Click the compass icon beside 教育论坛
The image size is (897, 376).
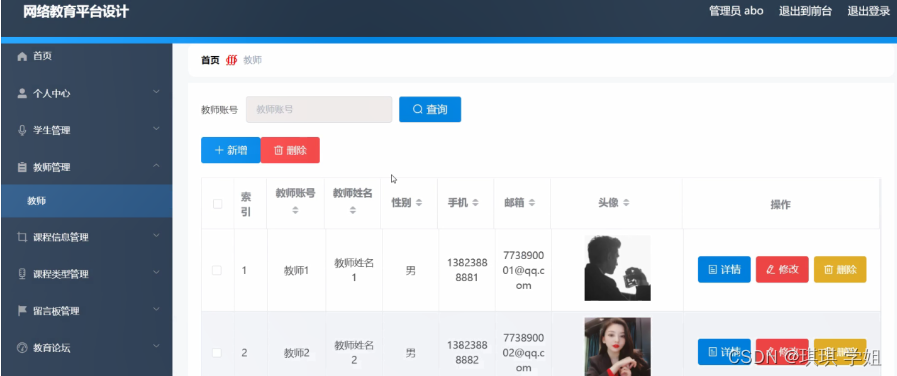(22, 347)
